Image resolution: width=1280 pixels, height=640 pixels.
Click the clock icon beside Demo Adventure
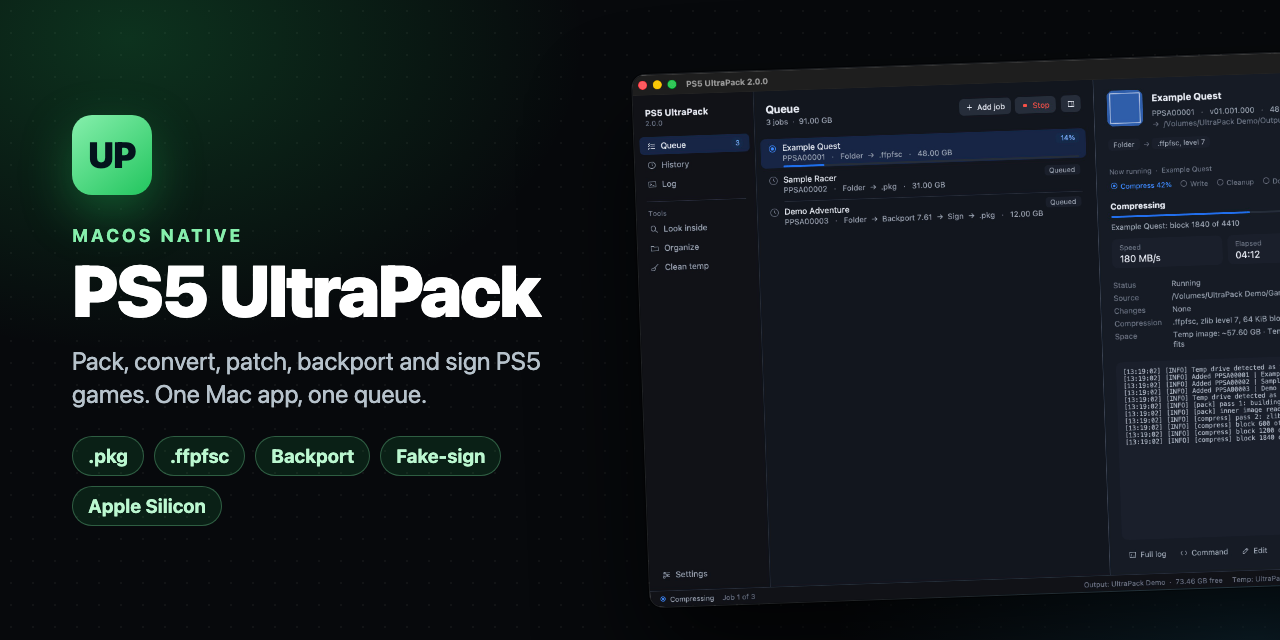[774, 213]
